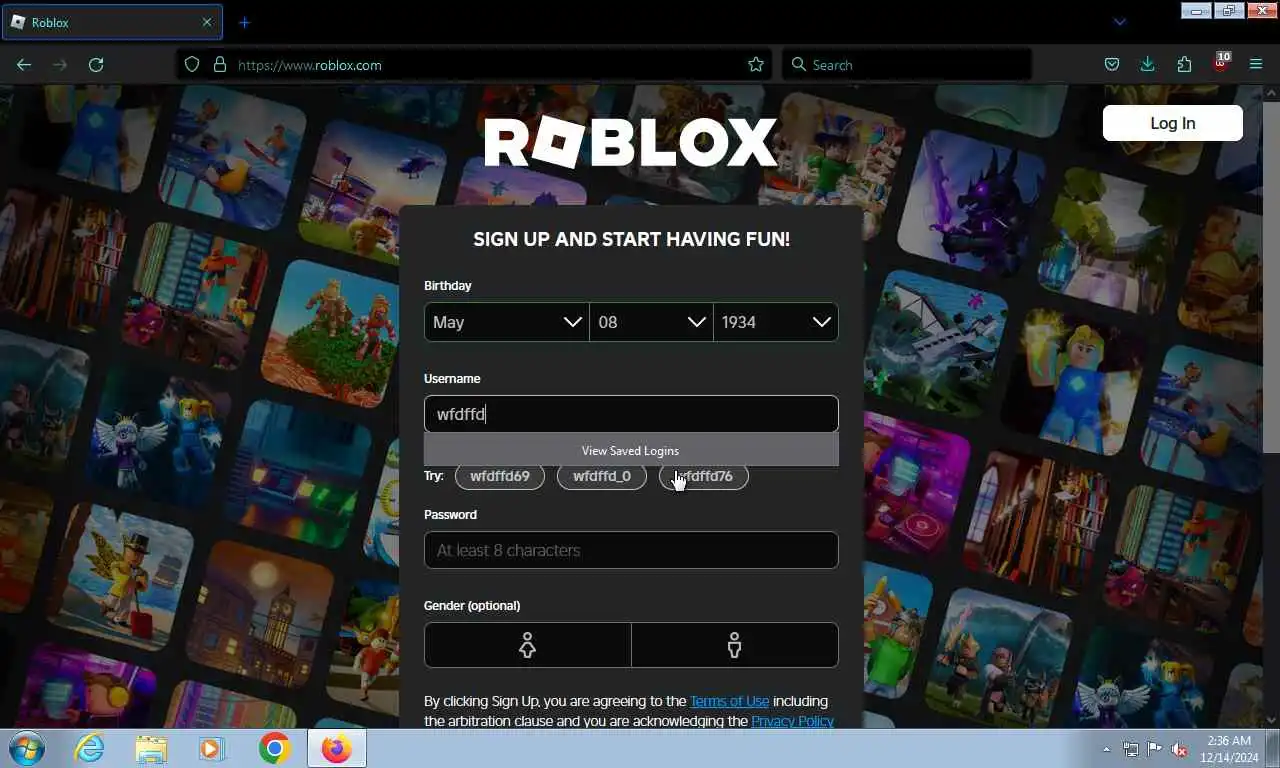
Task: Click View Saved Logins
Action: pos(631,450)
